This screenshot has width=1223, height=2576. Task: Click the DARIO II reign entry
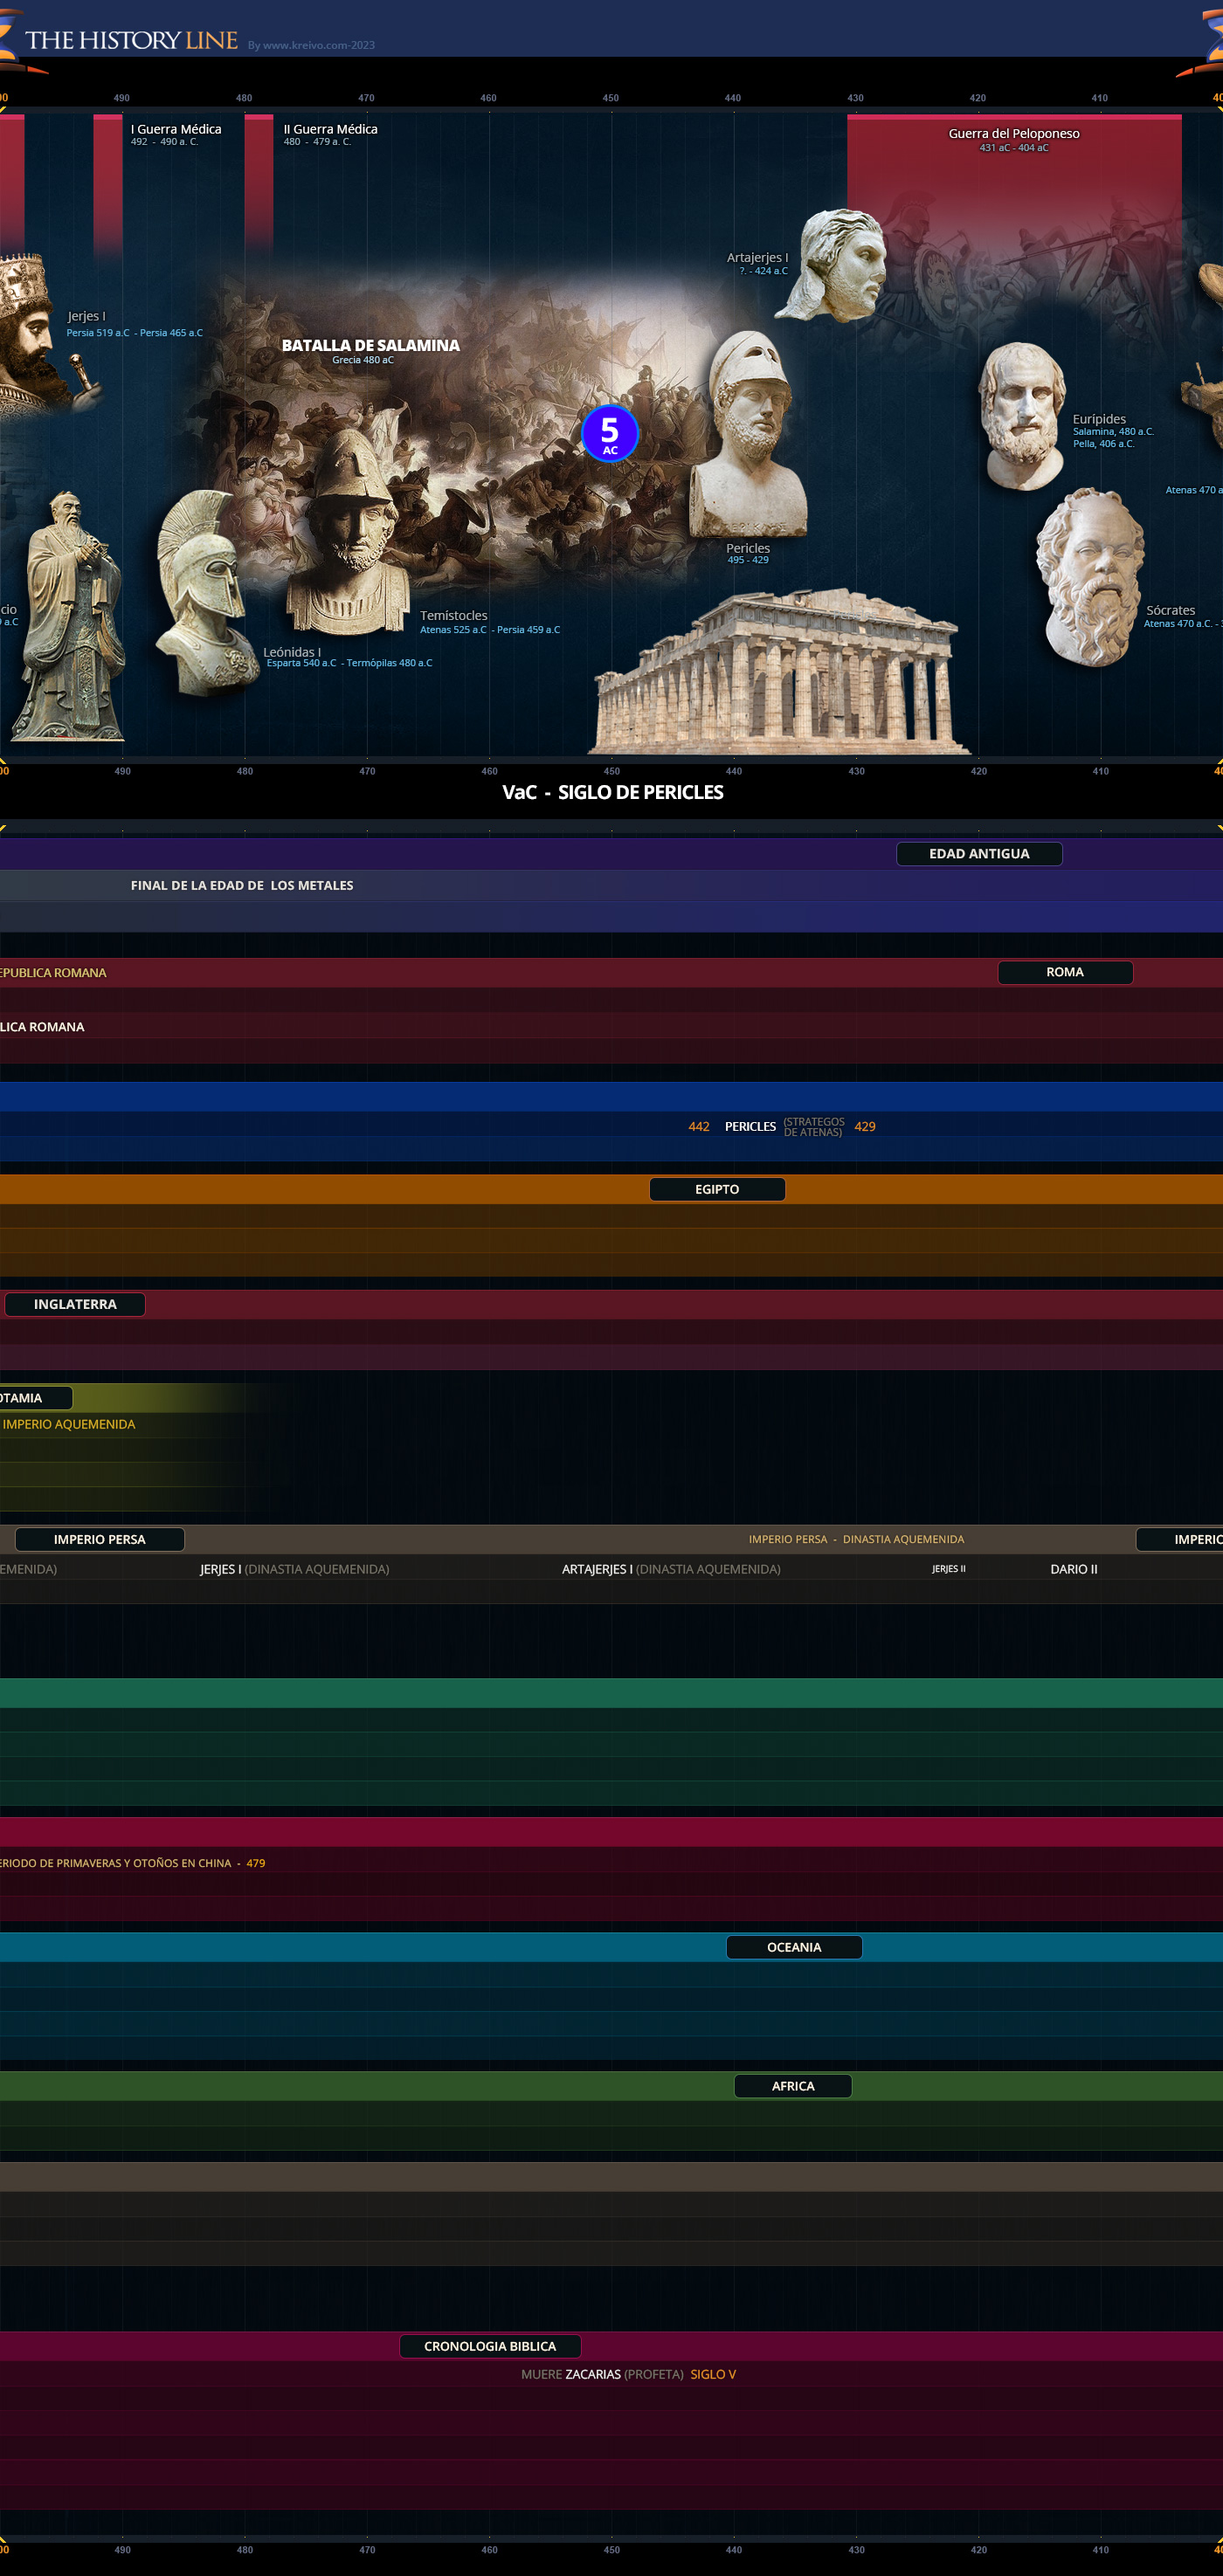click(x=1074, y=1569)
